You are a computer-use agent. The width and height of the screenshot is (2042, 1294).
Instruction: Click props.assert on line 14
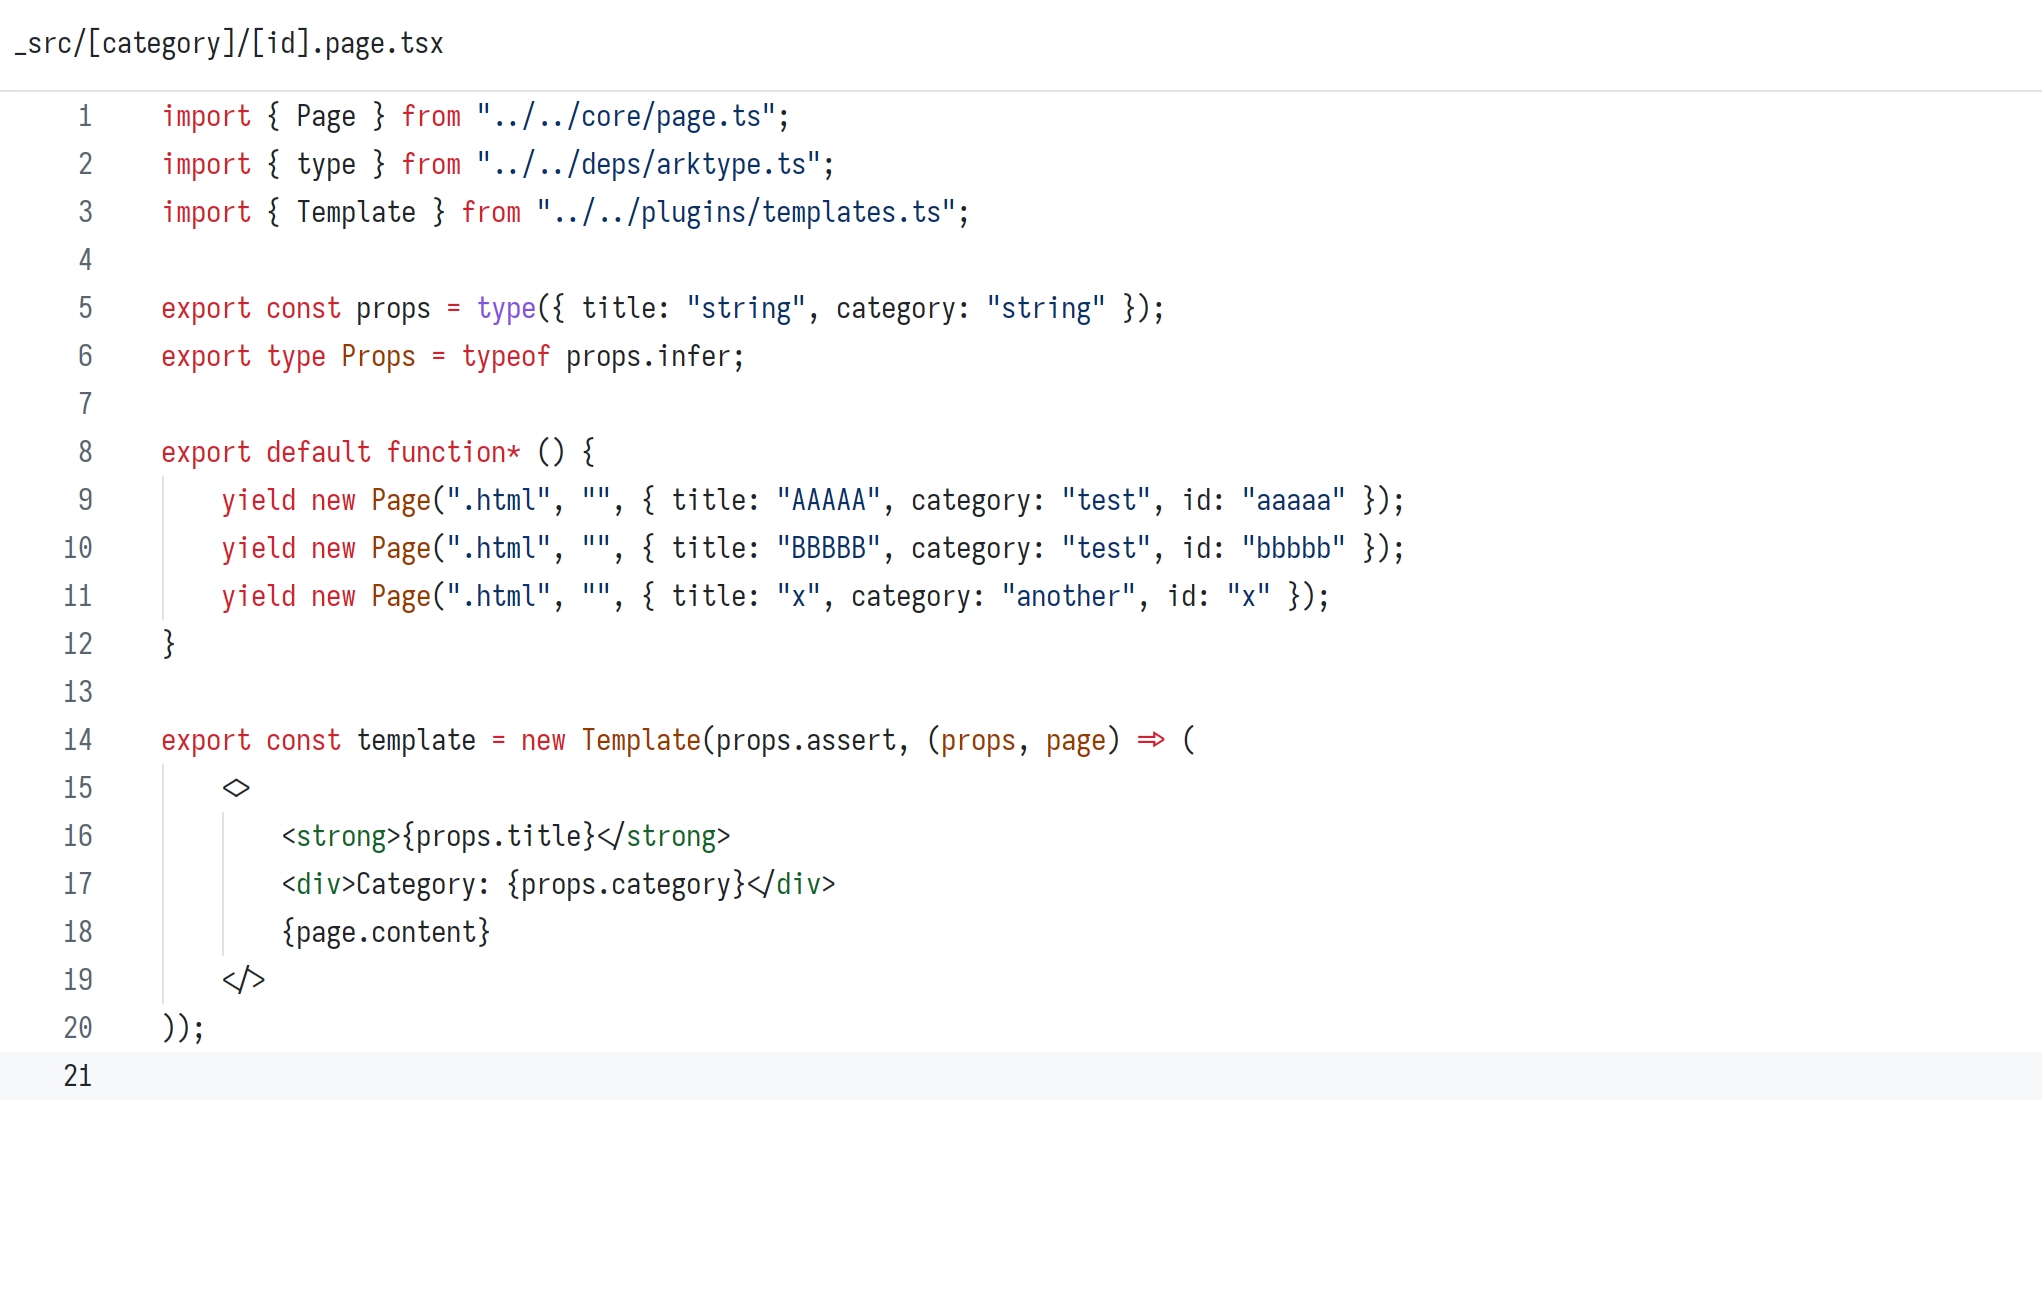tap(806, 741)
